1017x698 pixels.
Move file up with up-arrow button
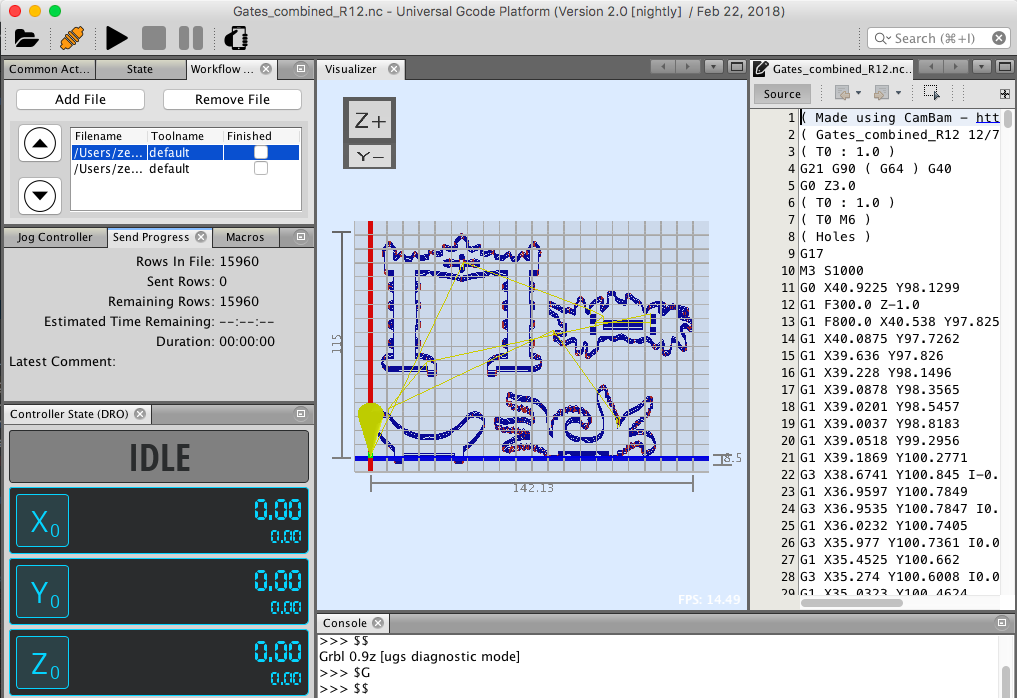click(40, 143)
